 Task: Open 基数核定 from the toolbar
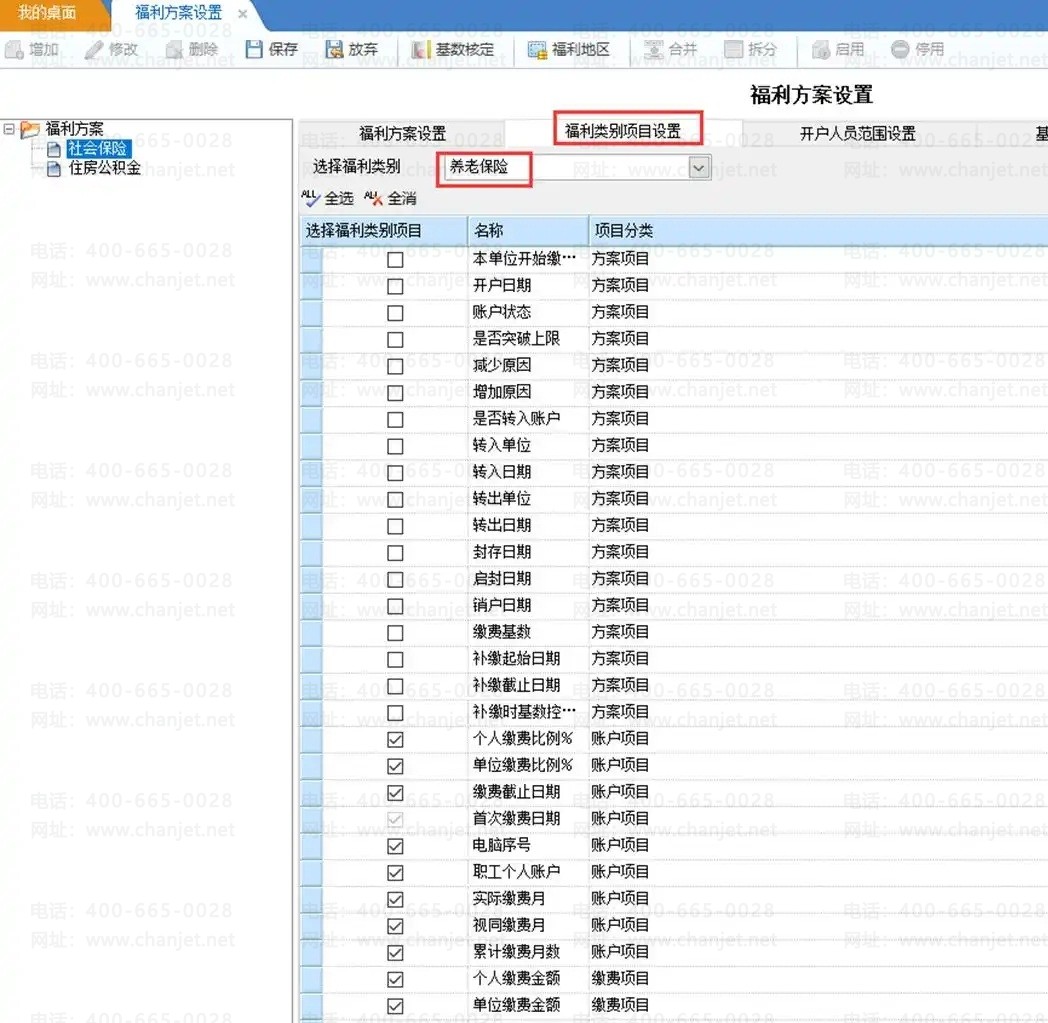[421, 49]
